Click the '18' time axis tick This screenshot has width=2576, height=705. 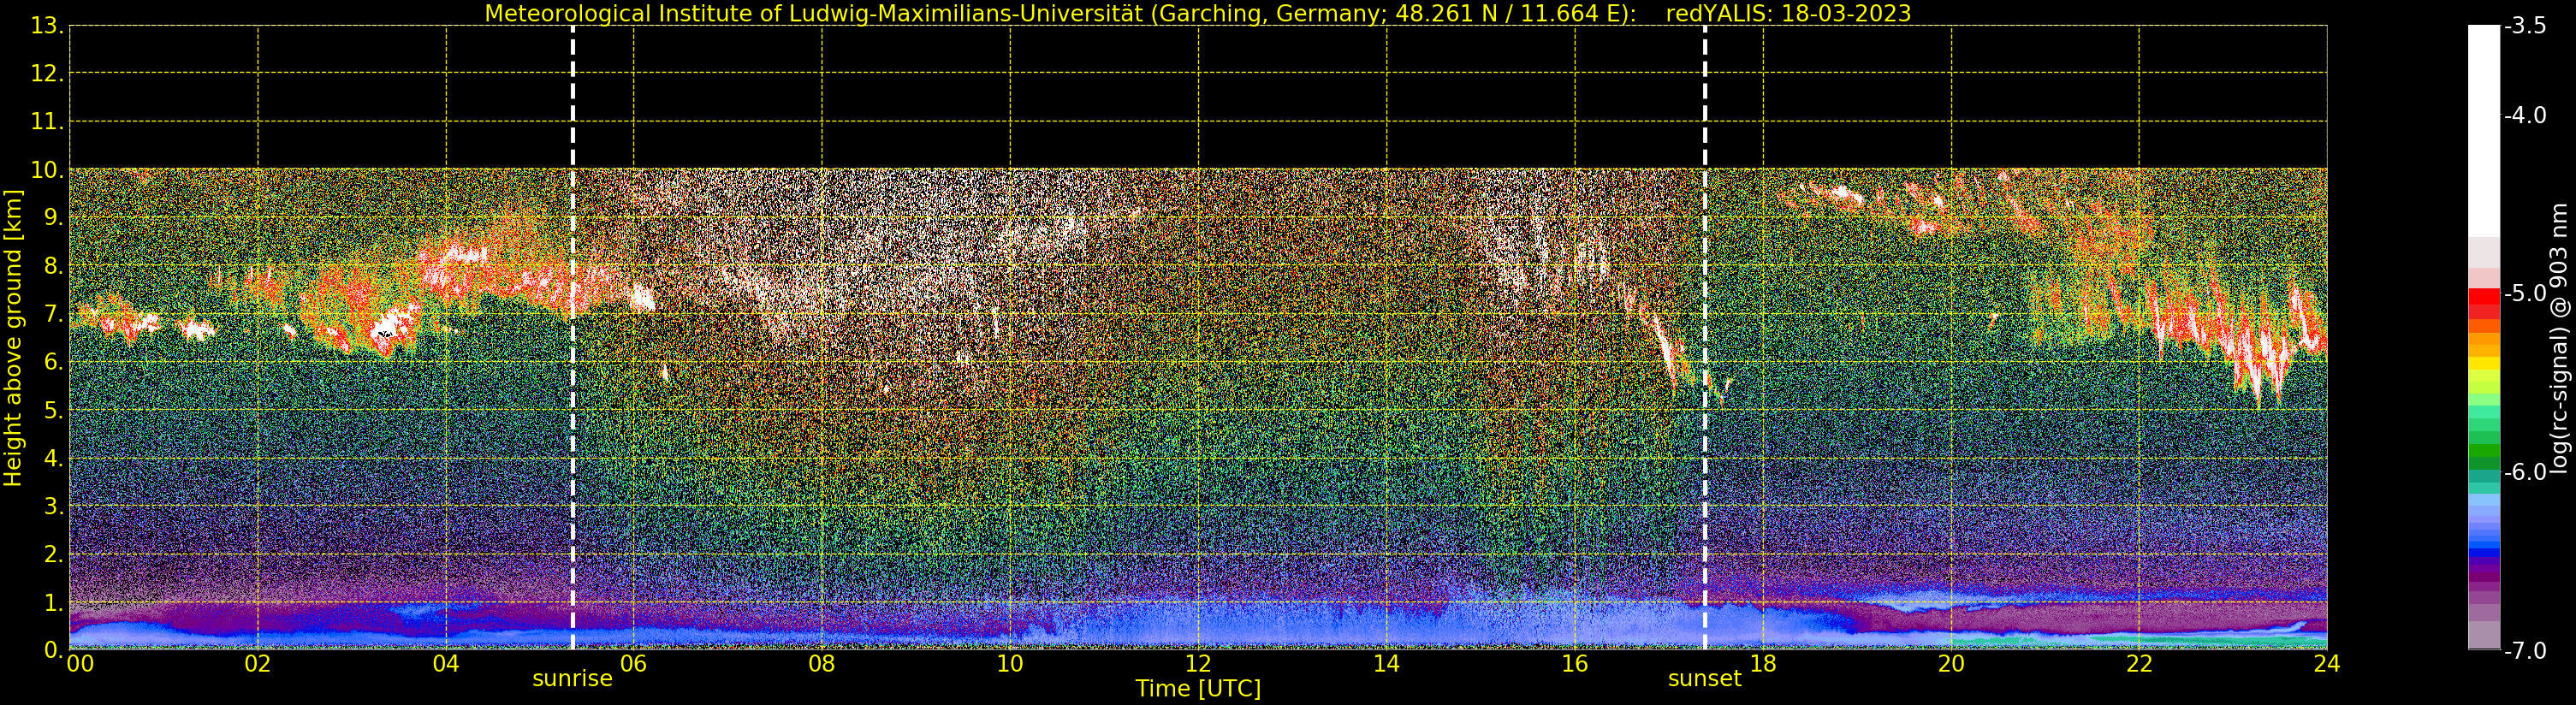point(1763,664)
